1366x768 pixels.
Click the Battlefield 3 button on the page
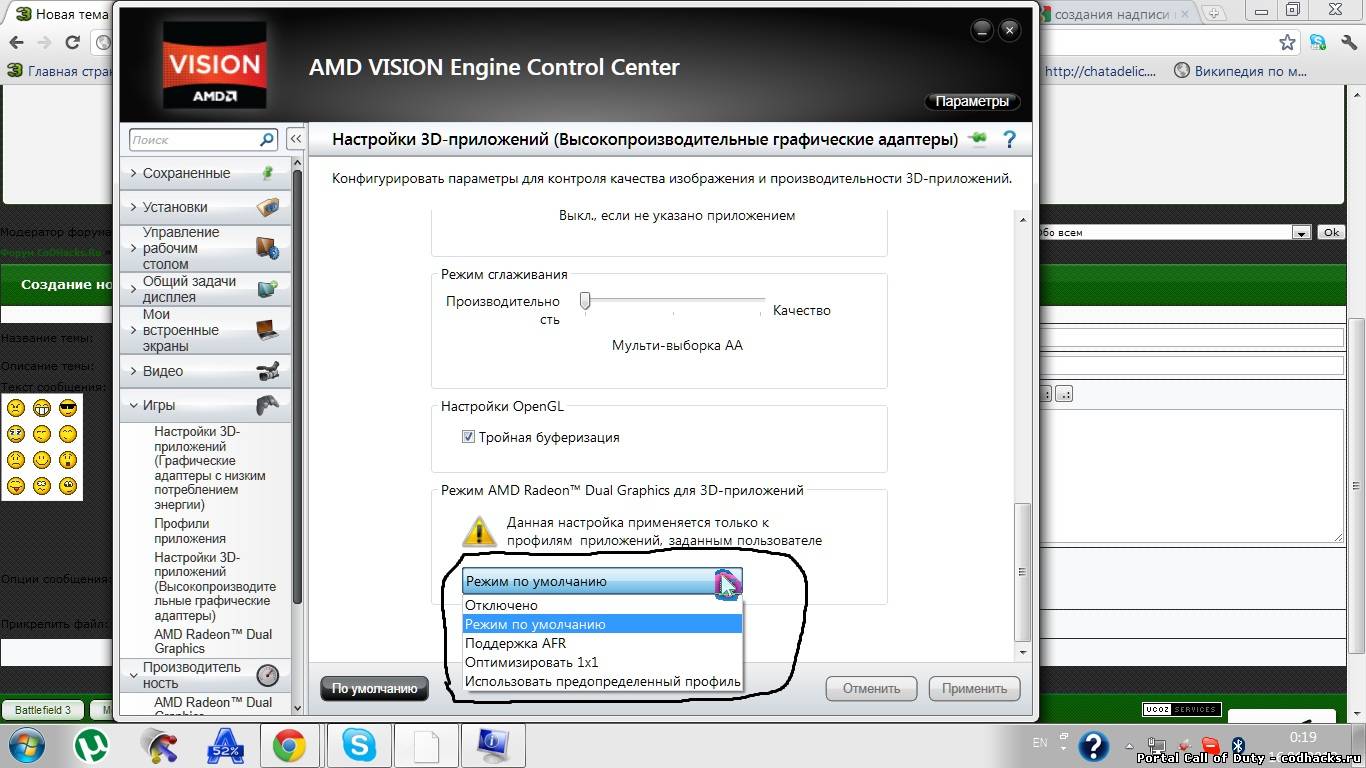click(43, 710)
